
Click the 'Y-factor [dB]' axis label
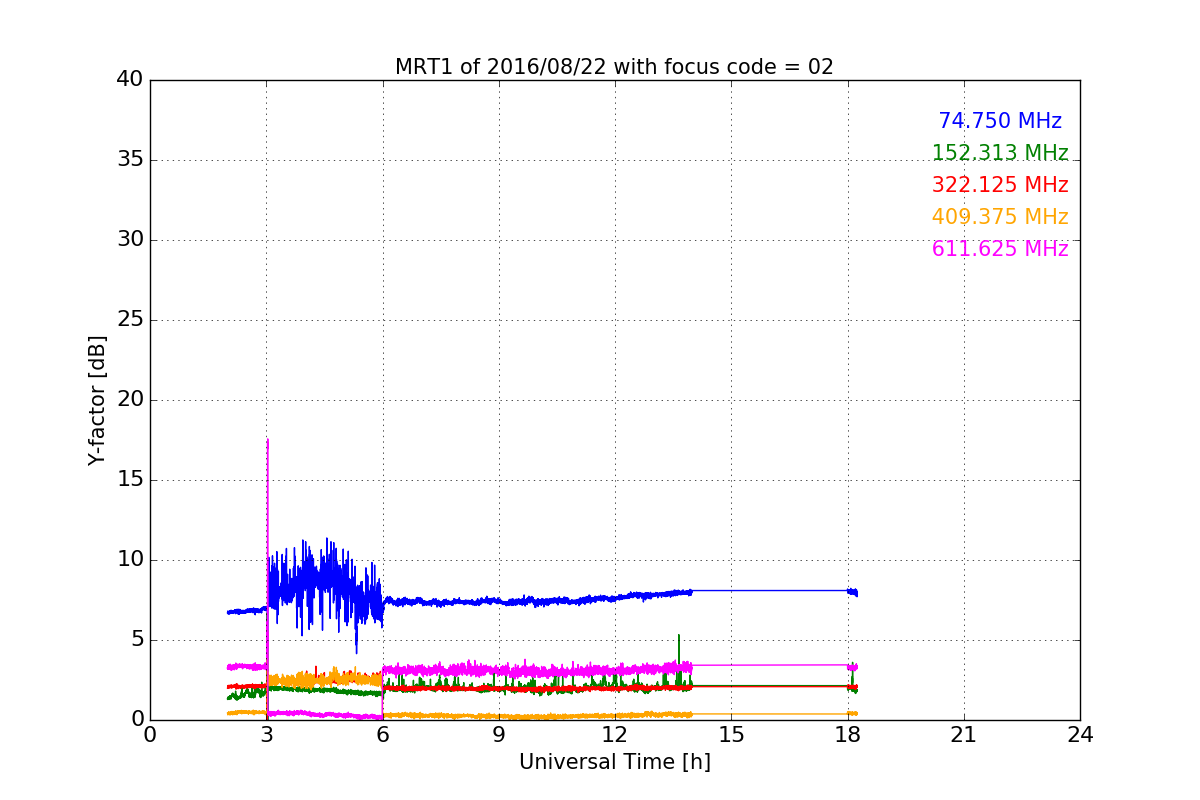97,400
